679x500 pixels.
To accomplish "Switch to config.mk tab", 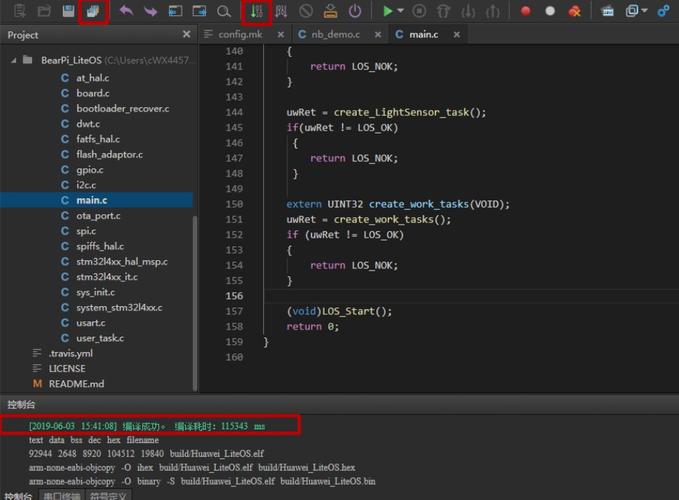I will 240,34.
